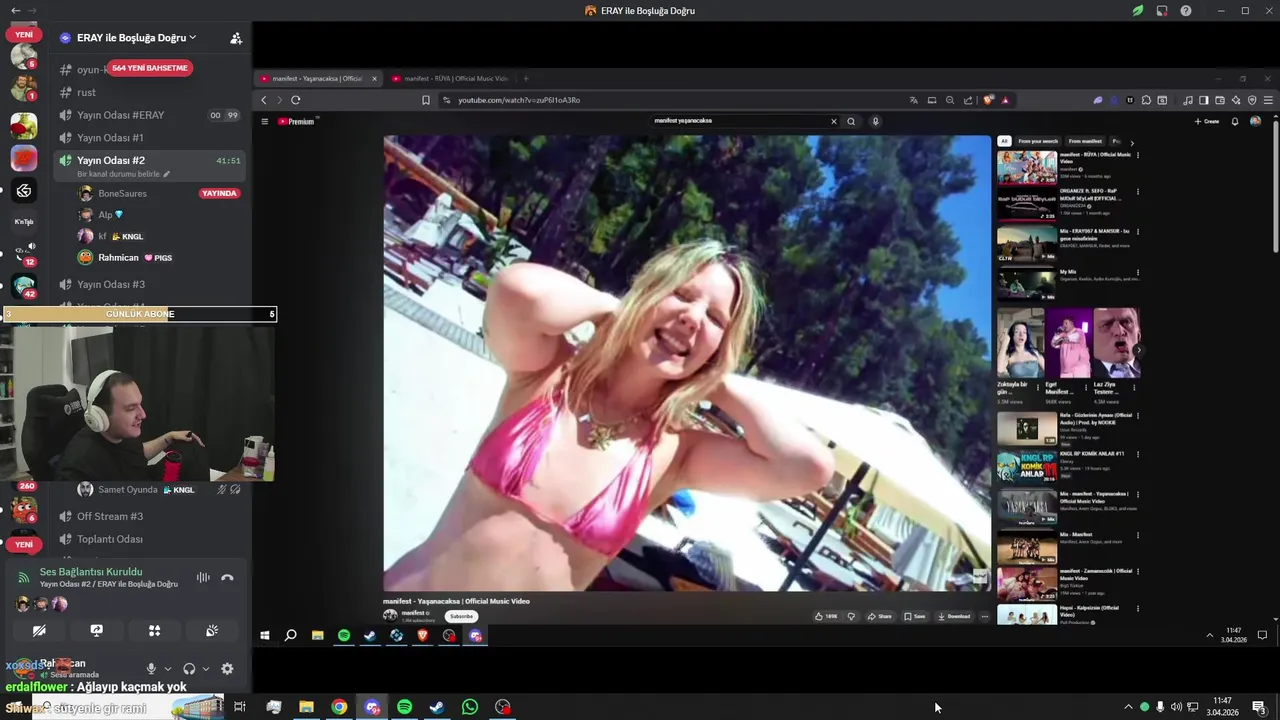
Task: Open the YouTube Create button
Action: (1207, 121)
